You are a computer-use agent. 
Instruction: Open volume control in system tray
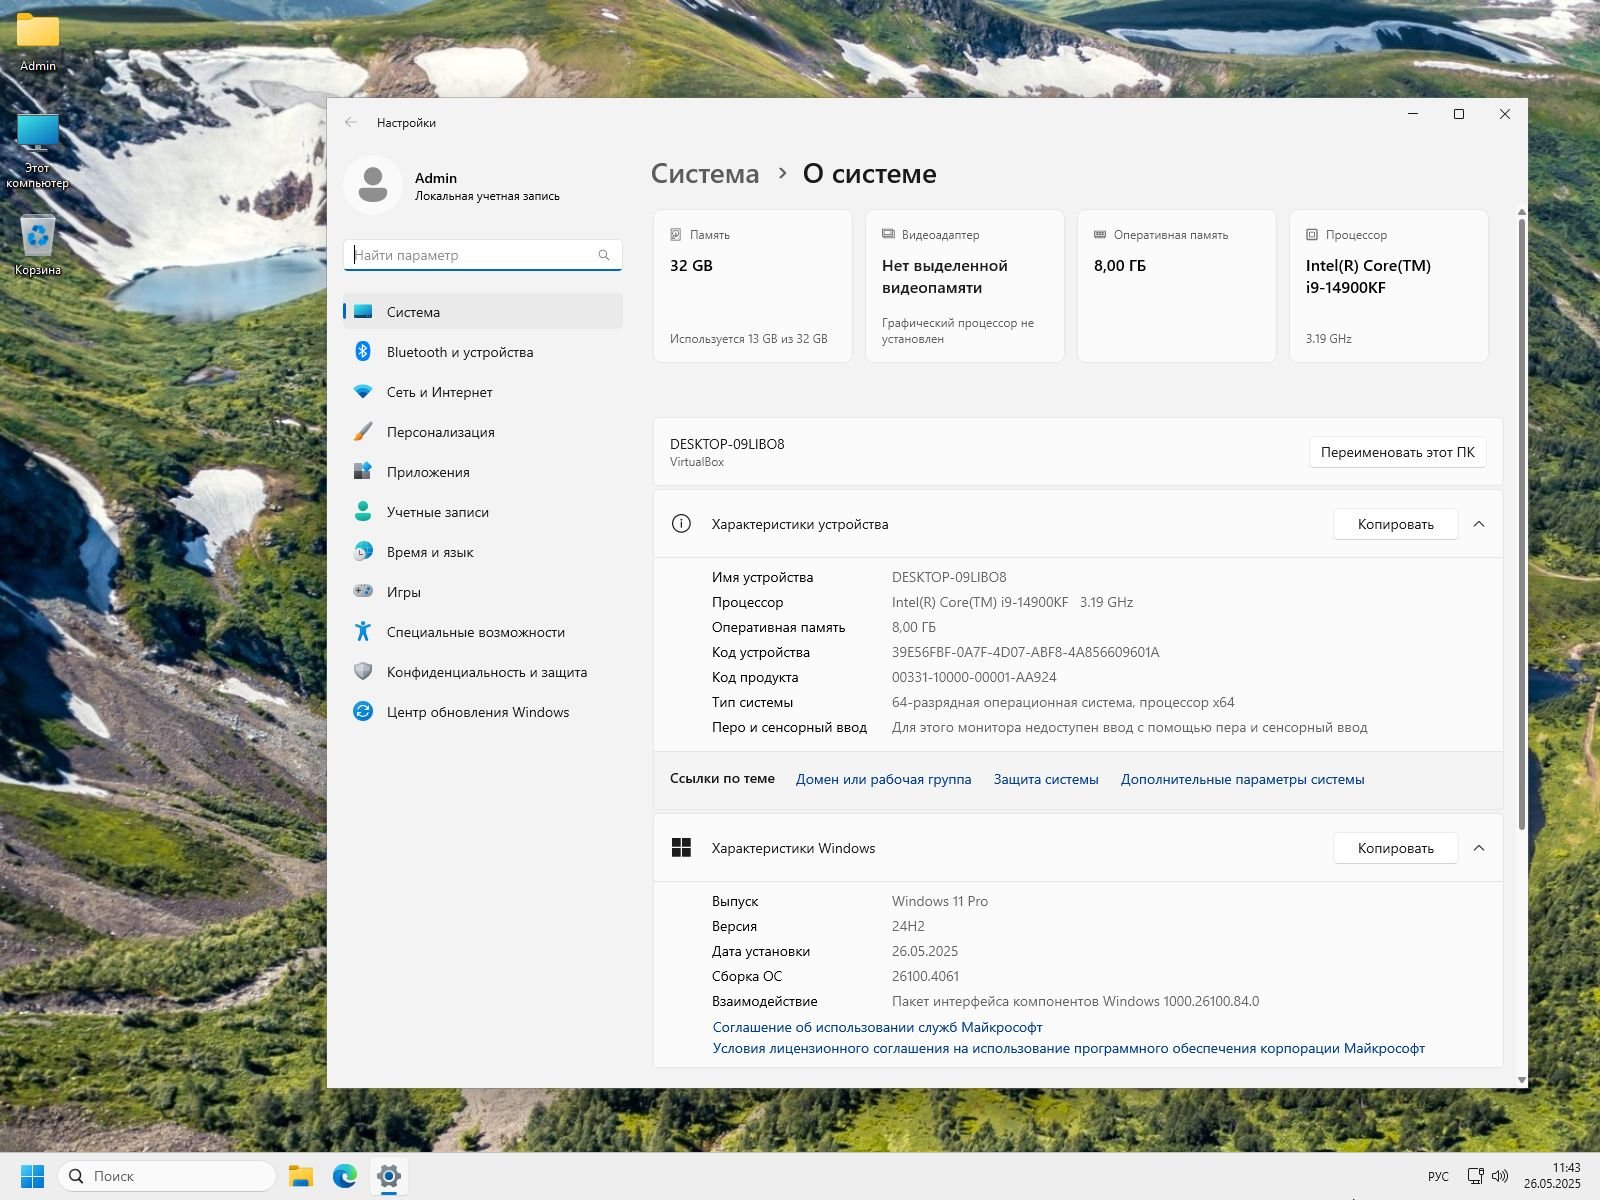pyautogui.click(x=1500, y=1176)
